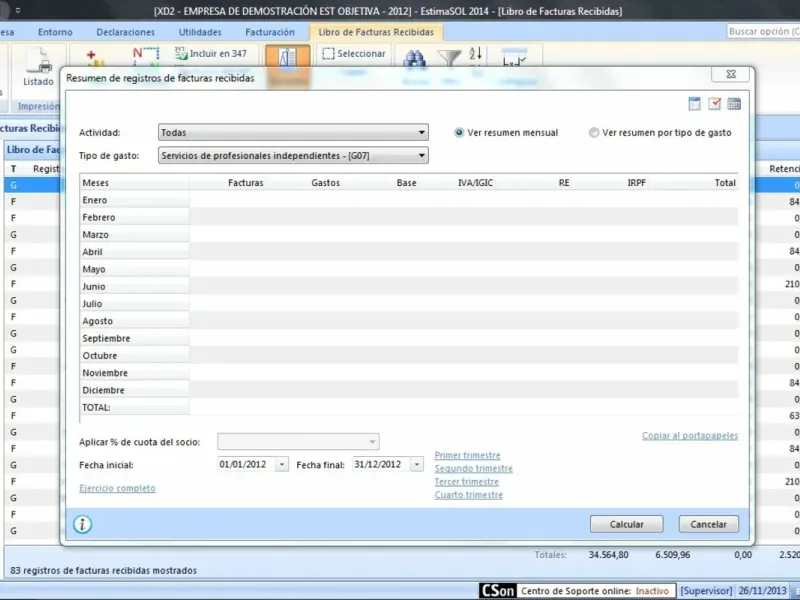This screenshot has width=800, height=600.
Task: Click the Ejercicio completo link
Action: (x=117, y=488)
